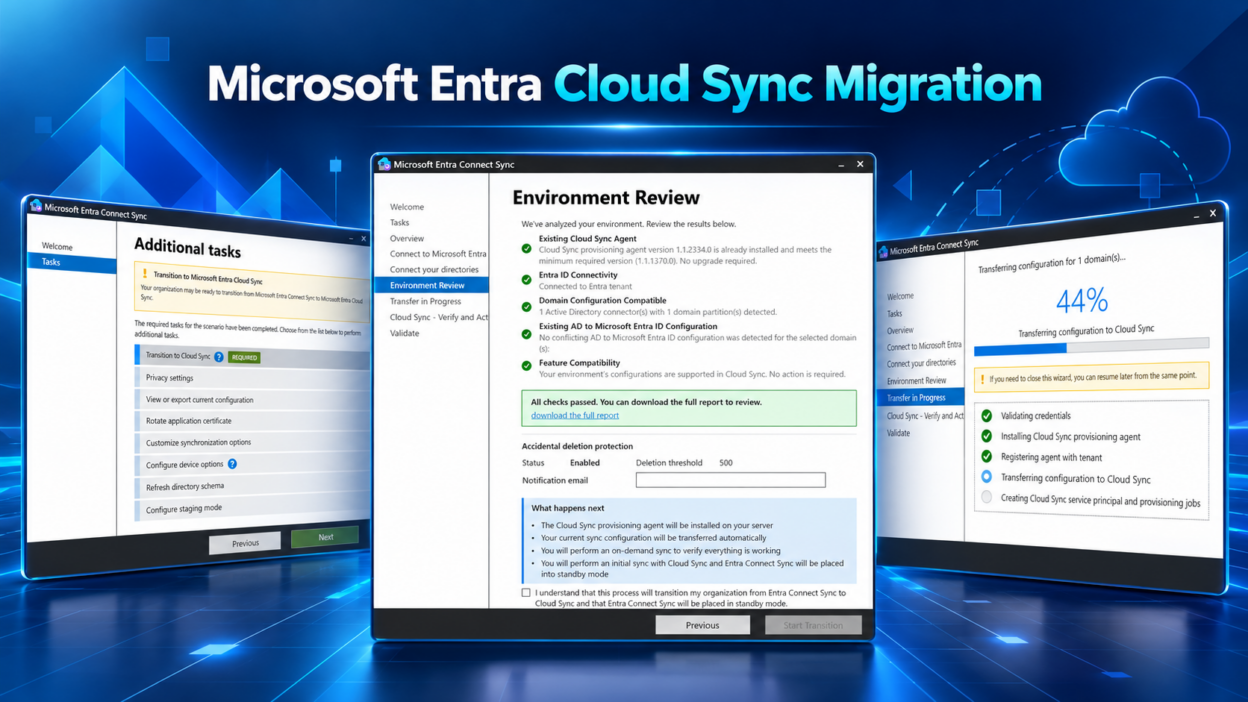Select Validate step in center window sidebar
The image size is (1248, 702).
[x=404, y=333]
